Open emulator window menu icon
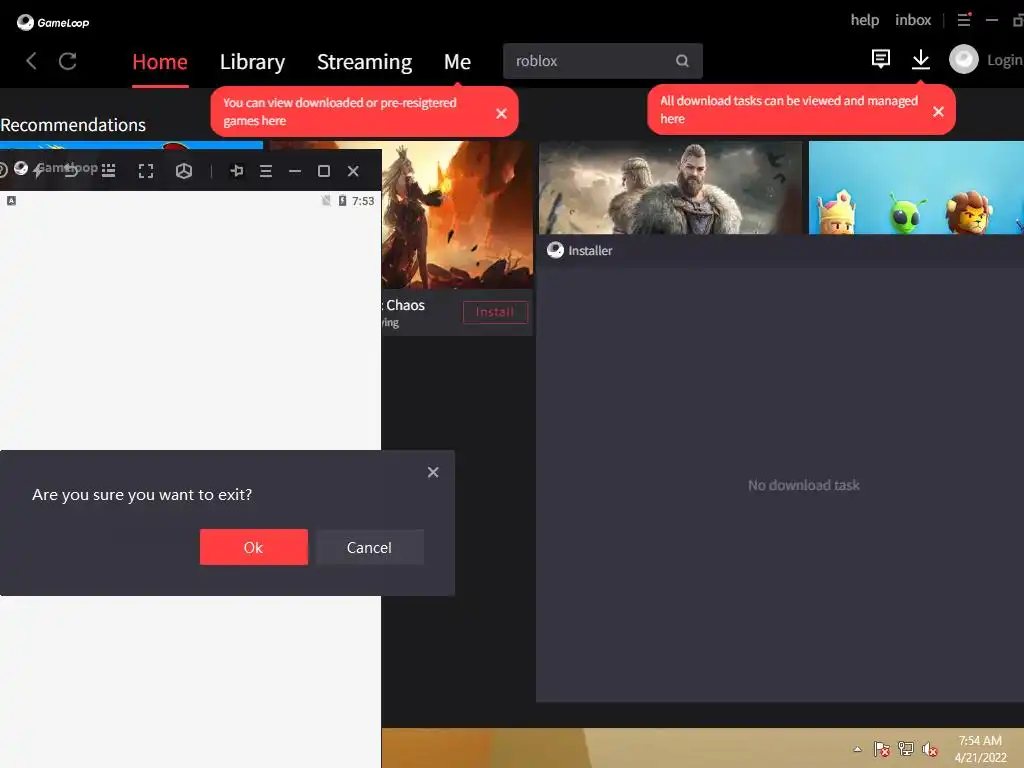The image size is (1024, 768). [x=266, y=171]
